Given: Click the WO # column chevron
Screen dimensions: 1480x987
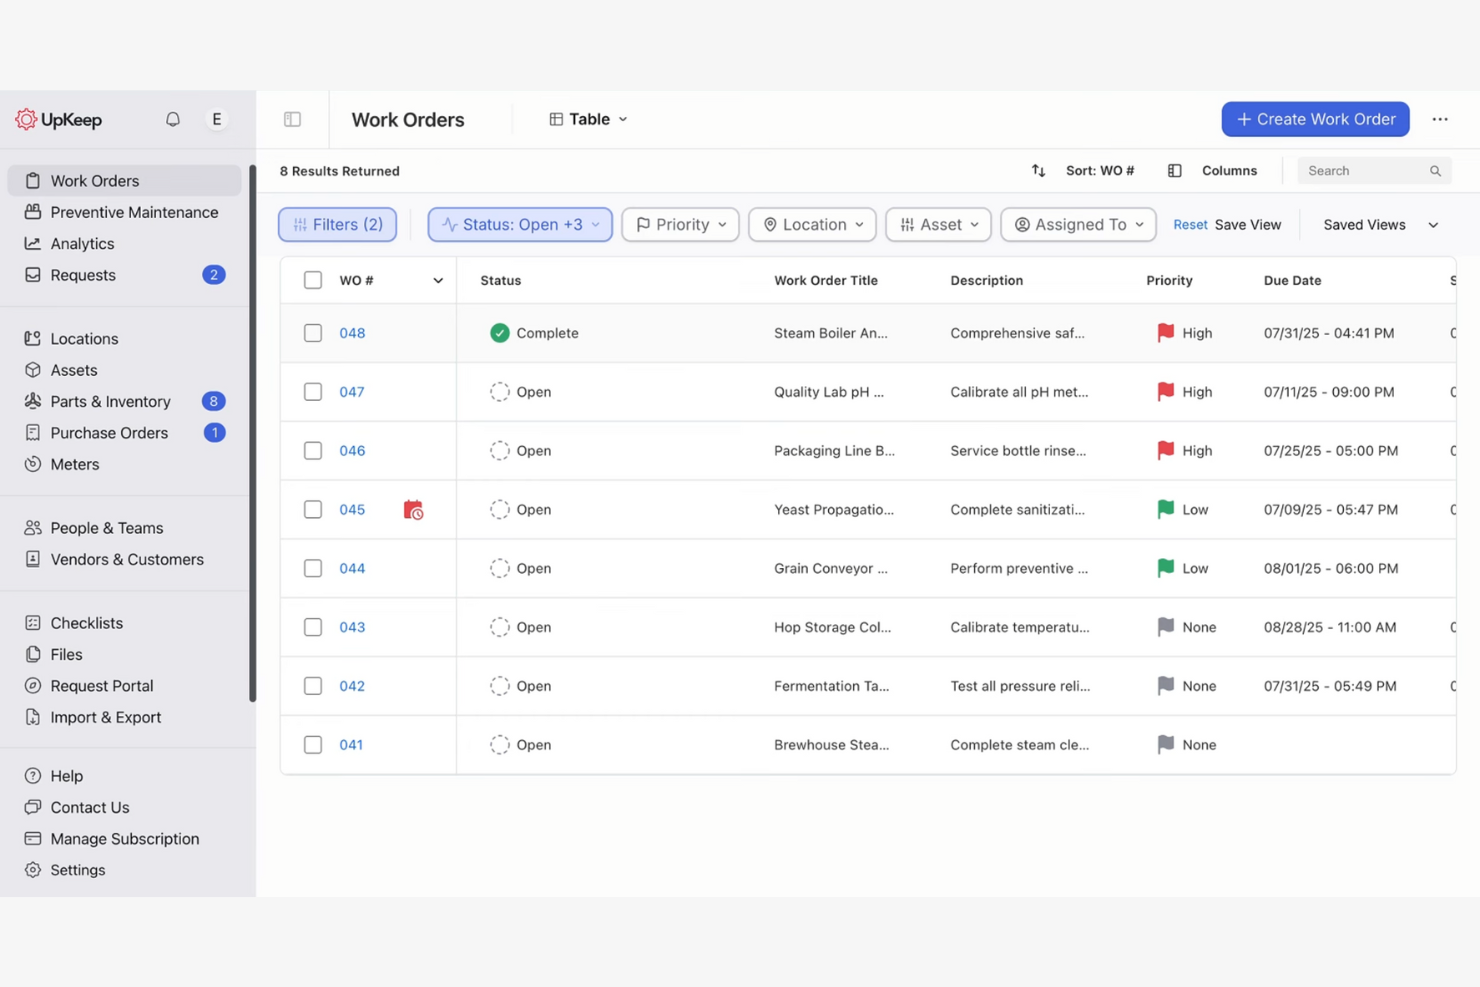Looking at the screenshot, I should pyautogui.click(x=438, y=281).
